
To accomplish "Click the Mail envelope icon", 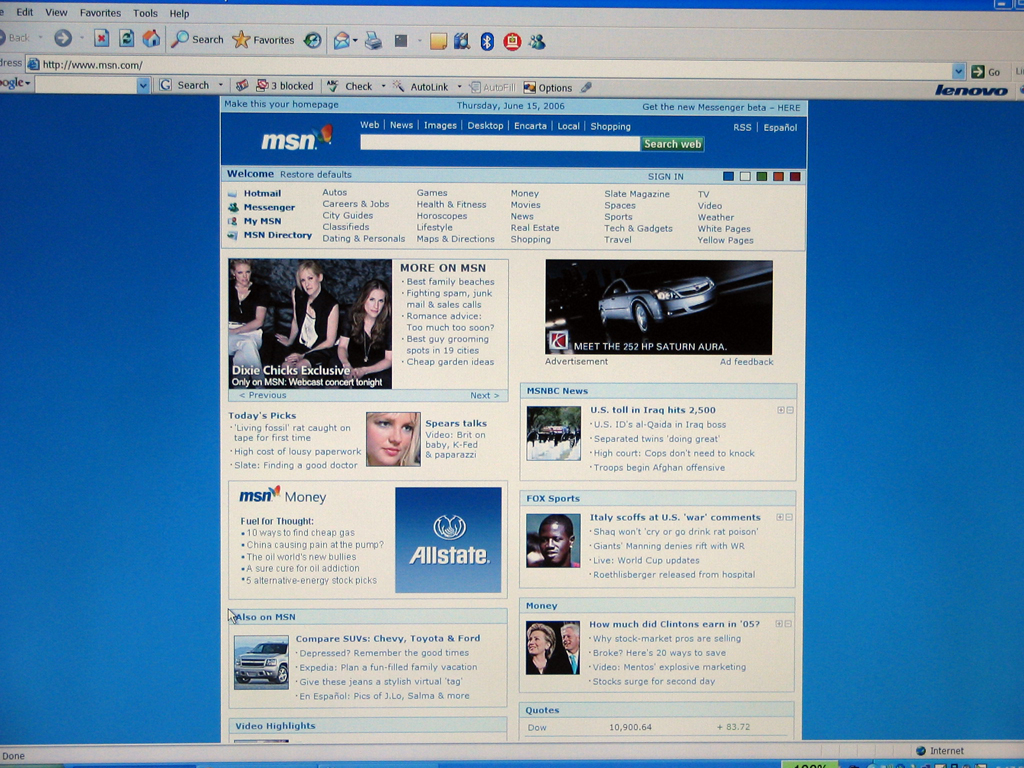I will tap(342, 41).
